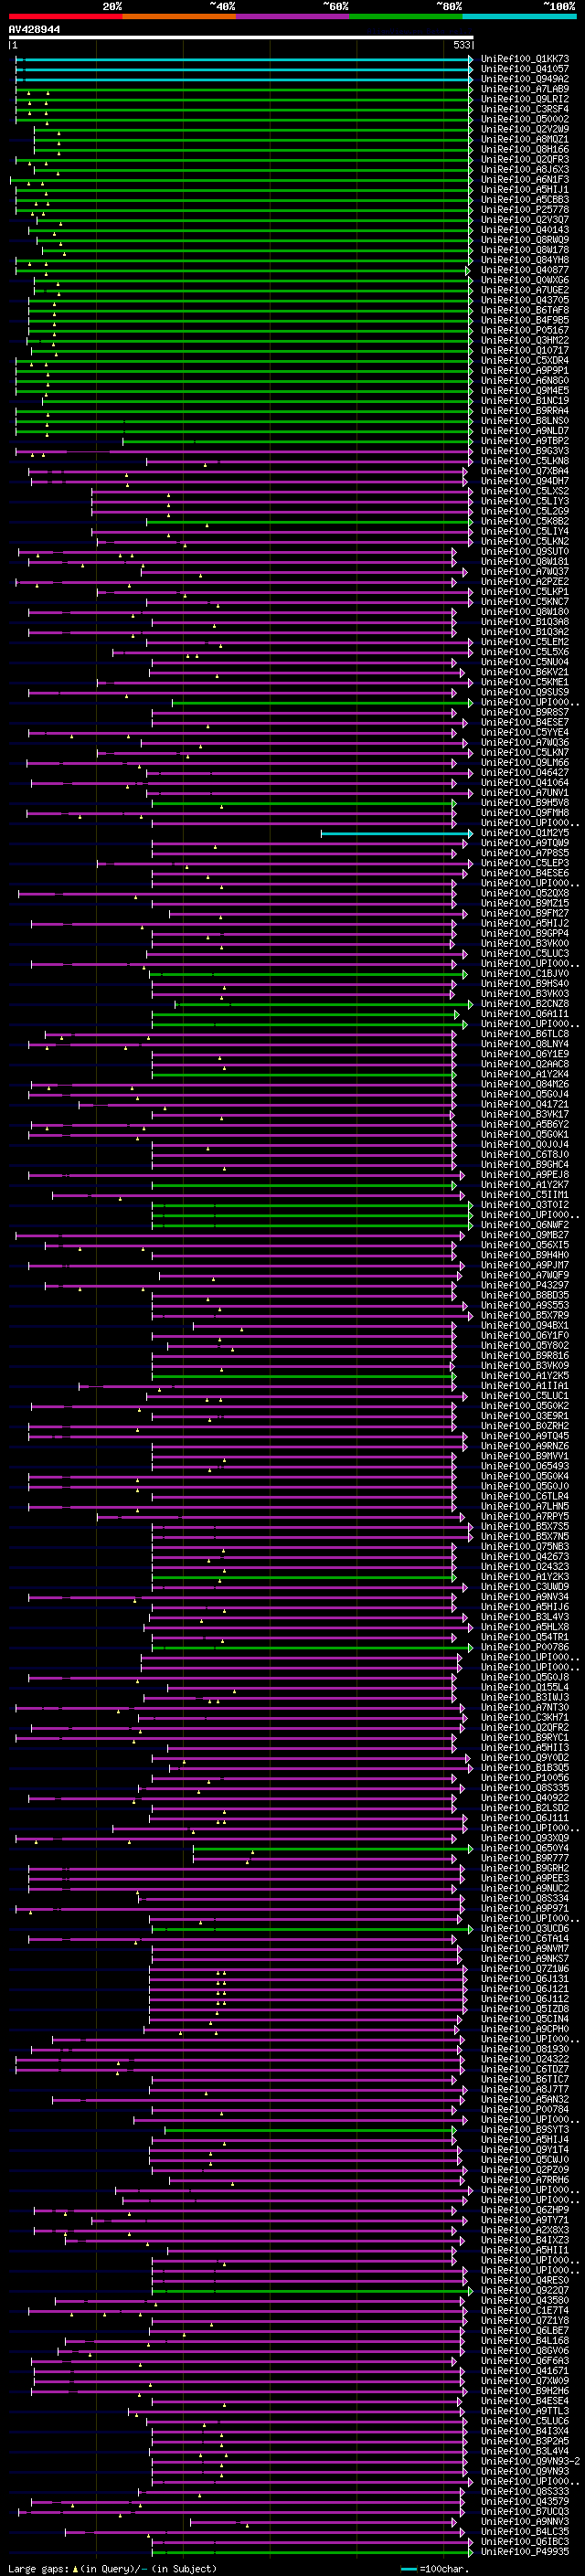Select the query name AV428944
This screenshot has width=585, height=2576.
[x=34, y=30]
